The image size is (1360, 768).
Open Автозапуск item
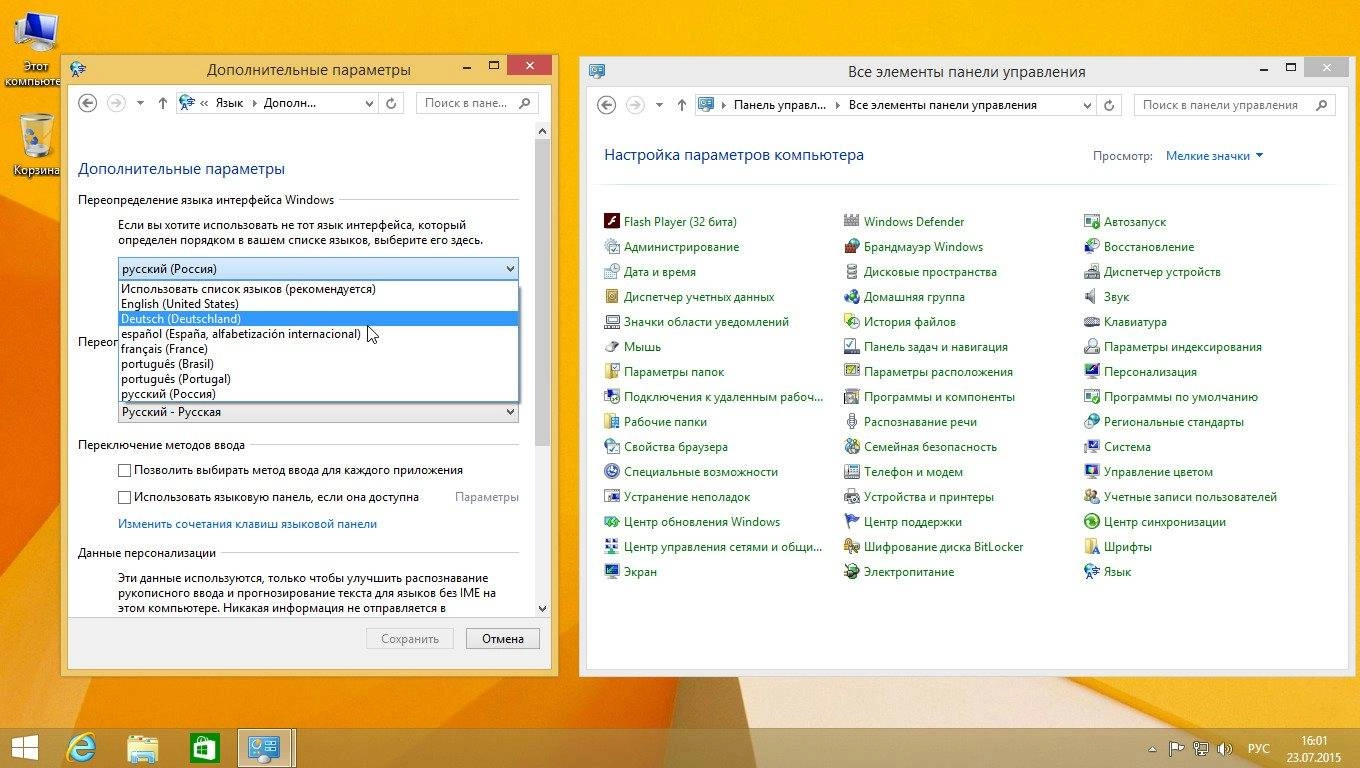(x=1125, y=222)
